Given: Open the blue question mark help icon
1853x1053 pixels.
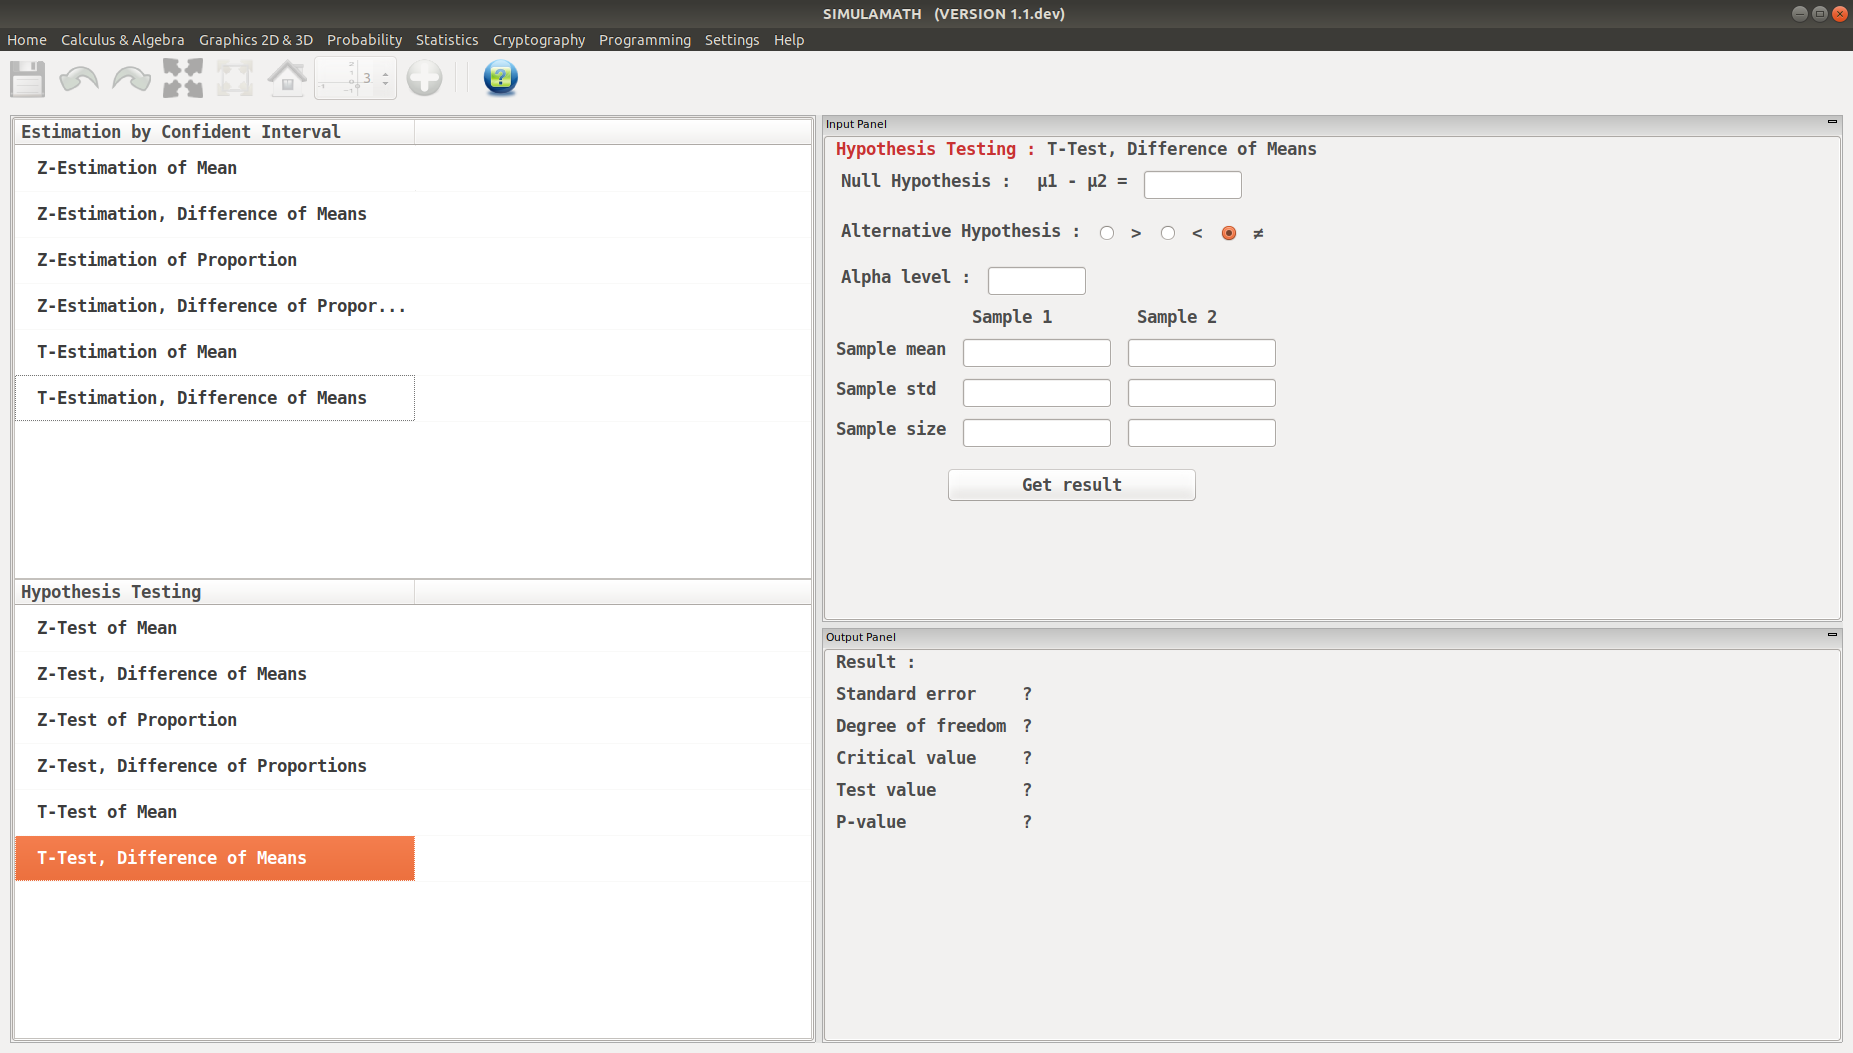Looking at the screenshot, I should (500, 78).
